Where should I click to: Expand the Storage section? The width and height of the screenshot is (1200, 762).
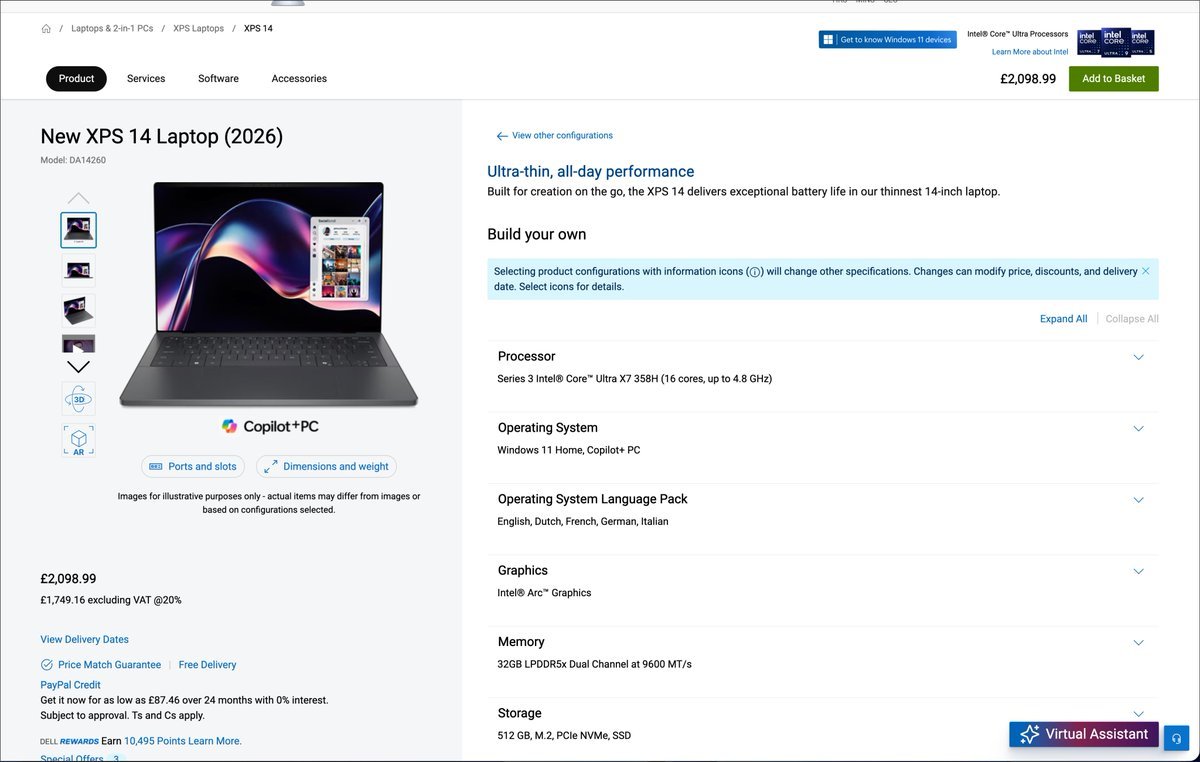1138,714
